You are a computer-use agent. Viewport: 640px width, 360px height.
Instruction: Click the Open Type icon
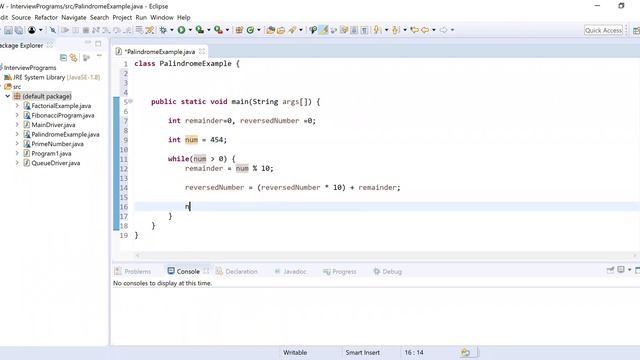pyautogui.click(x=270, y=30)
